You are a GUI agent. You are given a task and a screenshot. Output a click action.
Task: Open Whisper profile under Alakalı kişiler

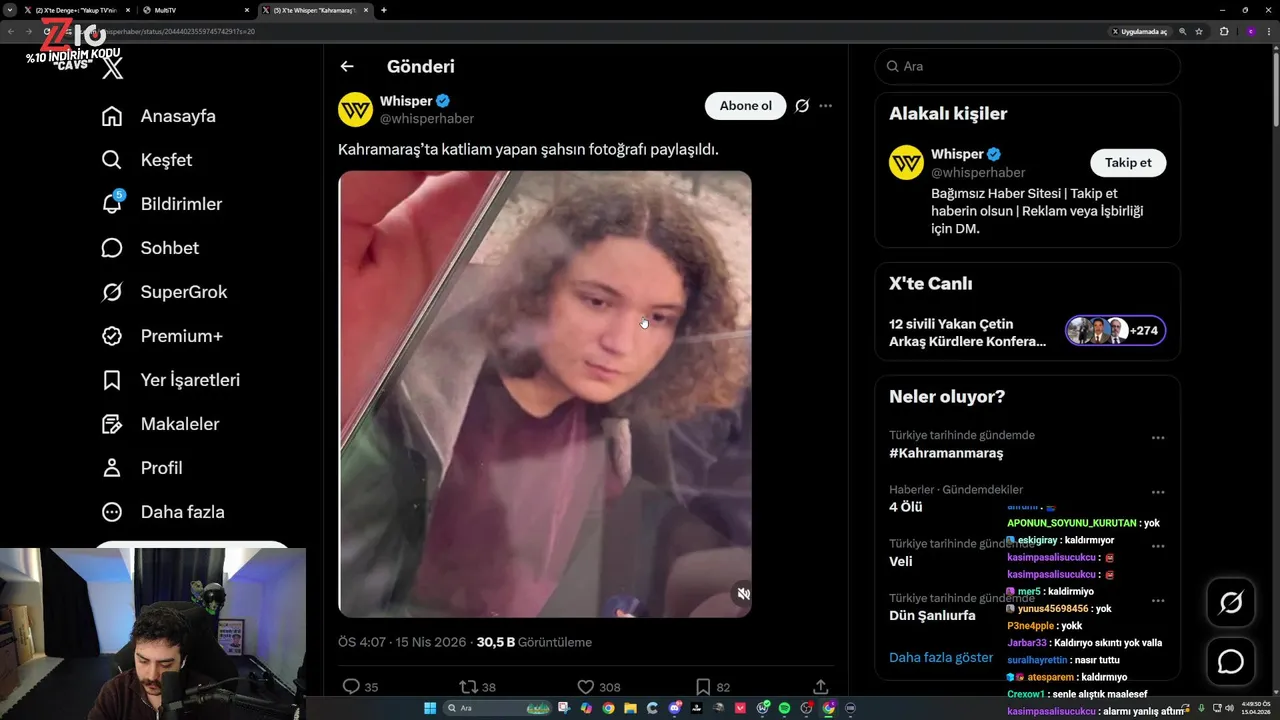[957, 154]
